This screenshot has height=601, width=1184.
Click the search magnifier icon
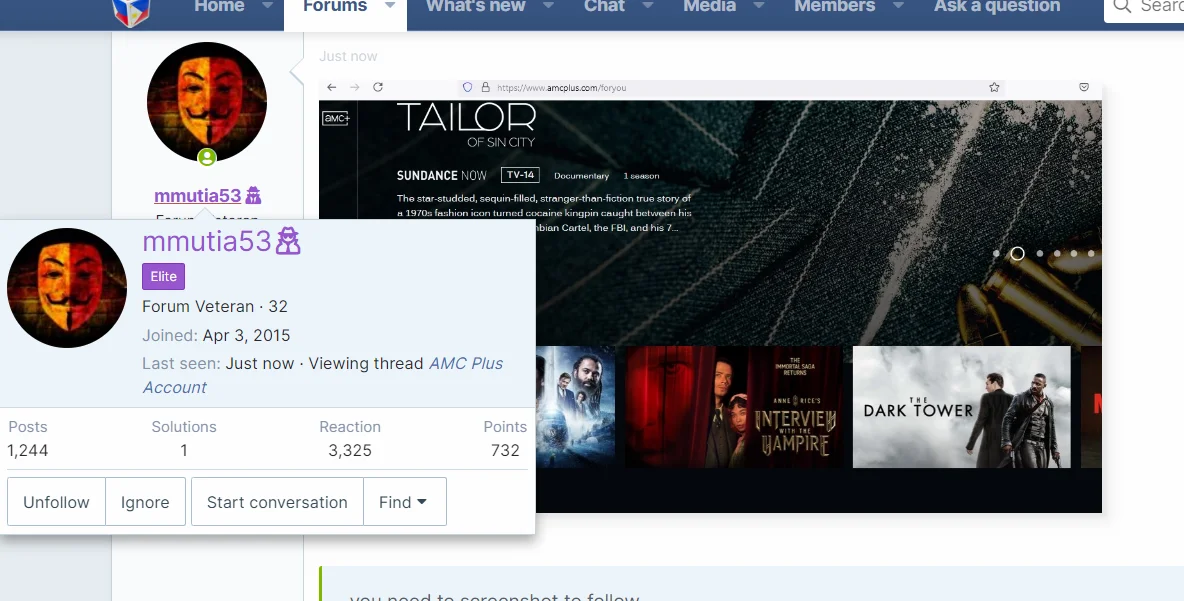coord(1122,7)
